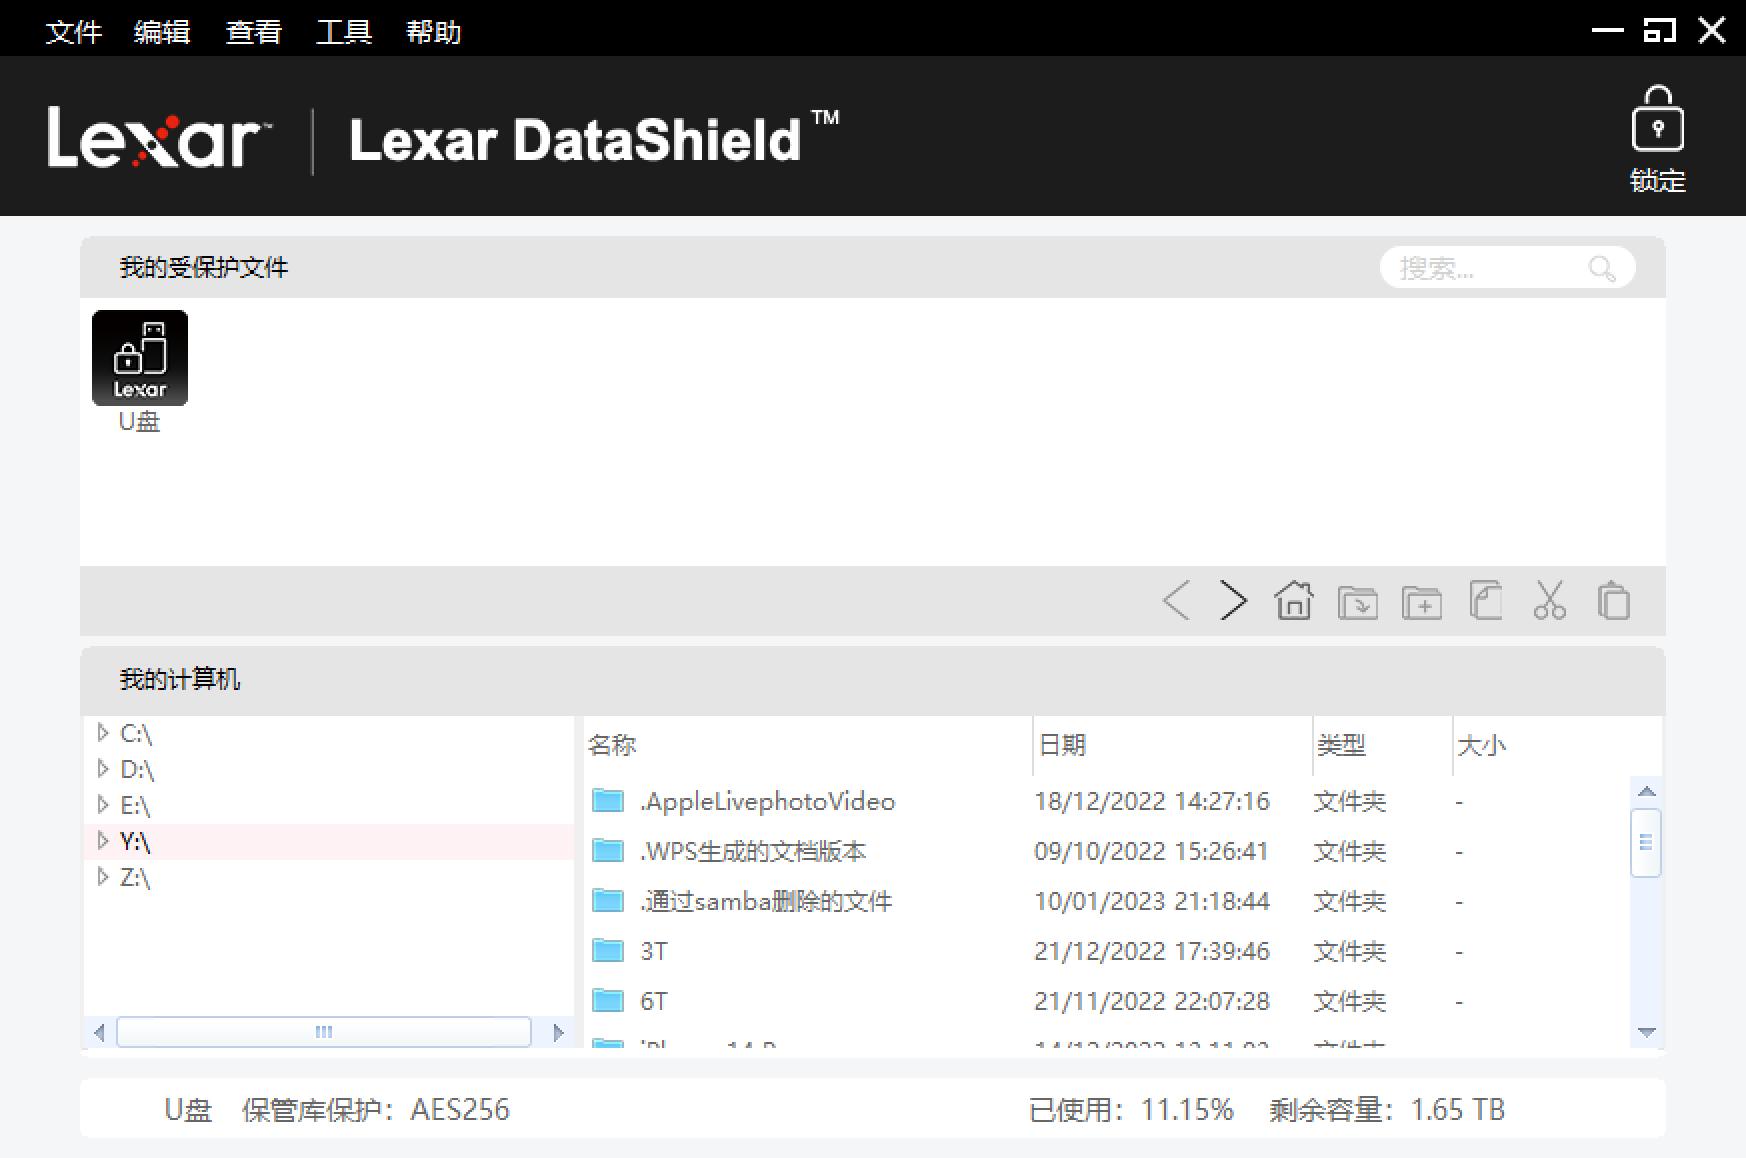Image resolution: width=1746 pixels, height=1158 pixels.
Task: Click the 保管库保护: AES256 status text
Action: pyautogui.click(x=376, y=1109)
